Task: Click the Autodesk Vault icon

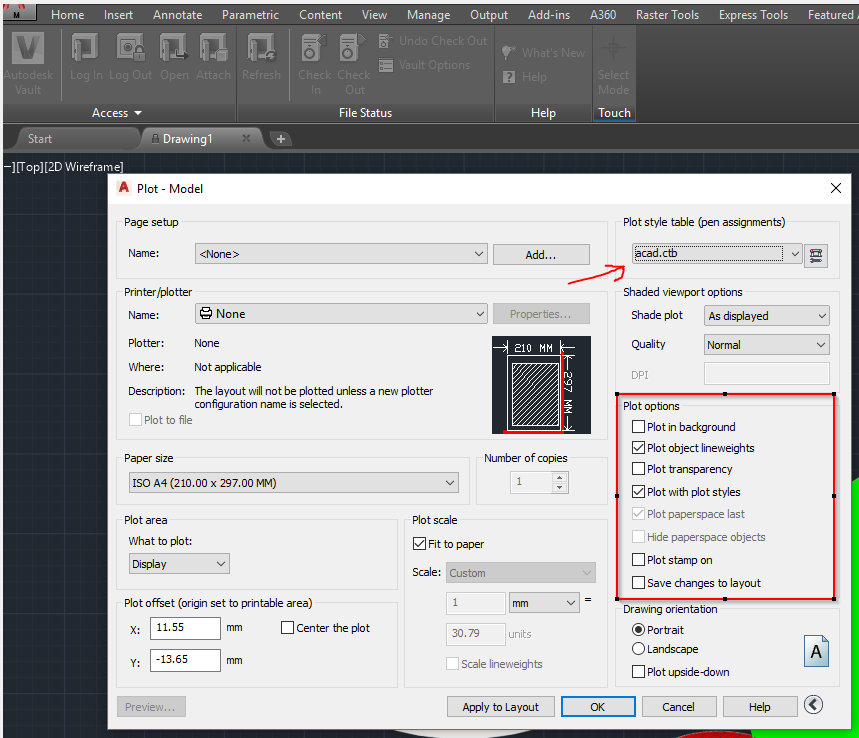Action: (27, 48)
